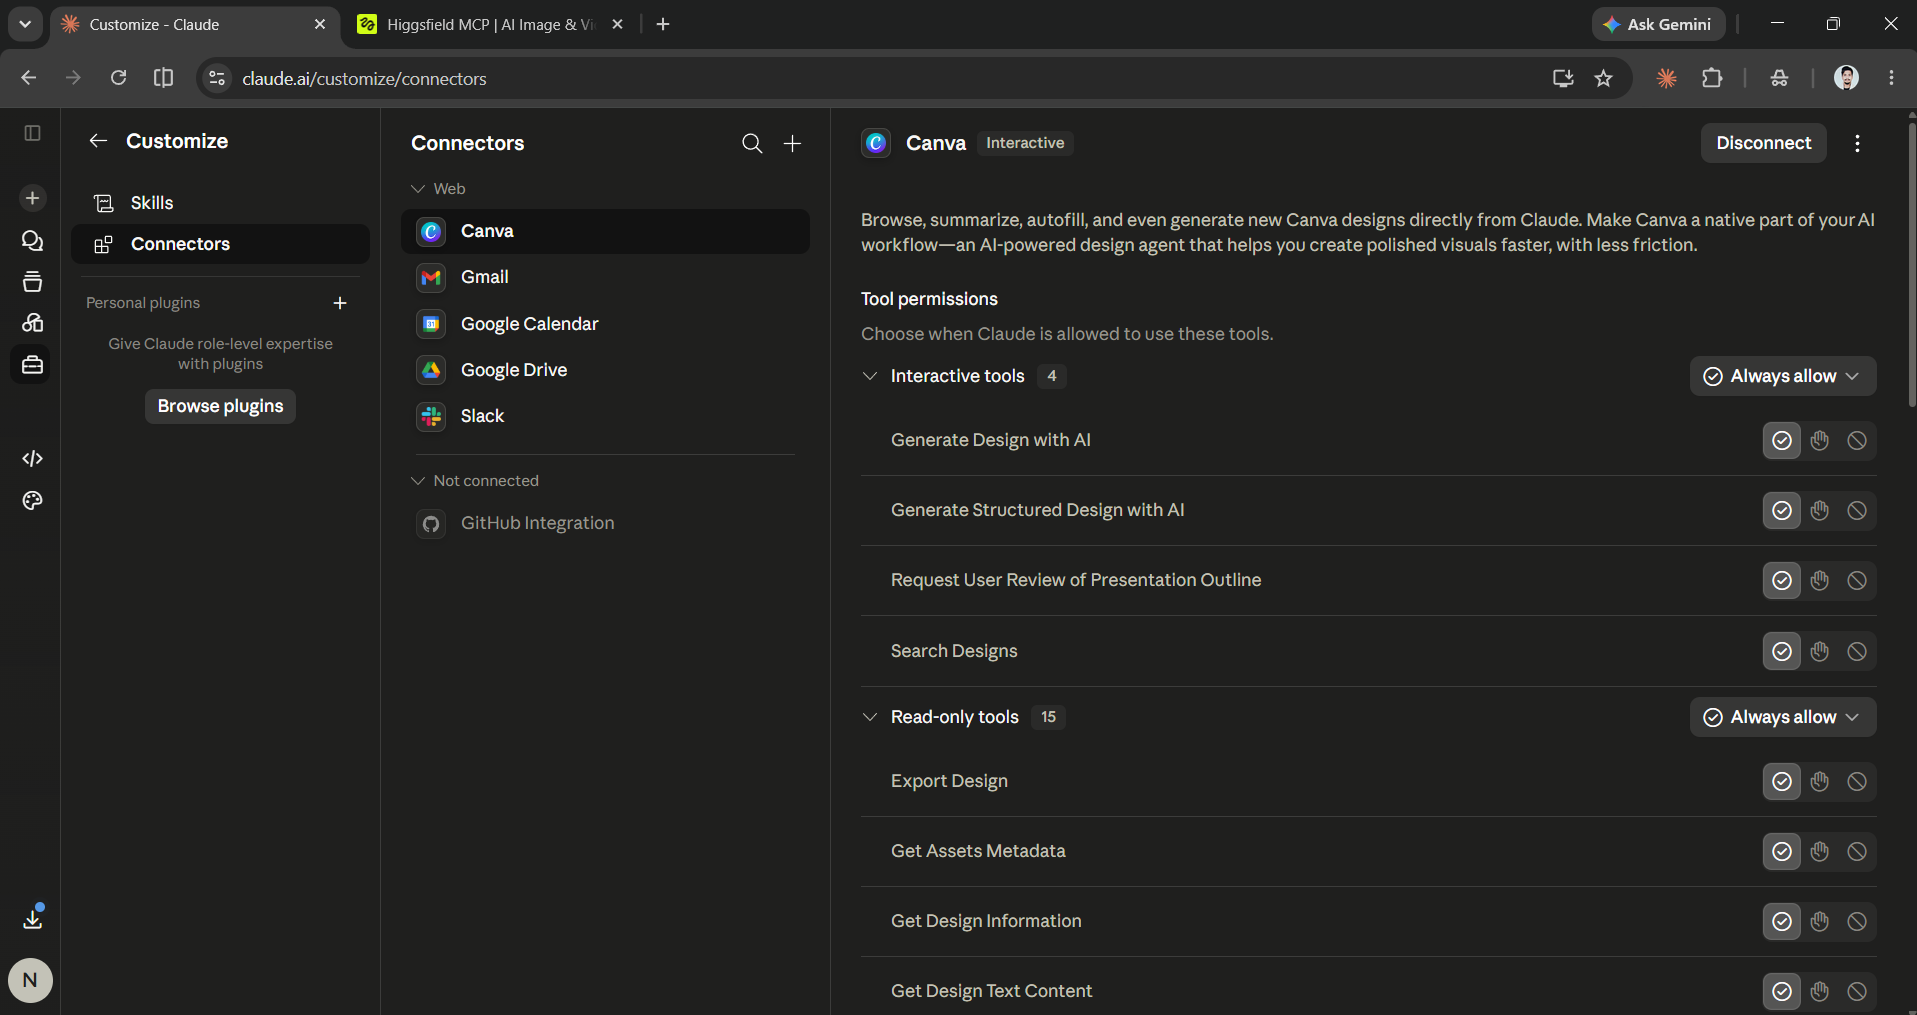Screen dimensions: 1917x1015
Task: Block the Export Design tool
Action: (1857, 782)
